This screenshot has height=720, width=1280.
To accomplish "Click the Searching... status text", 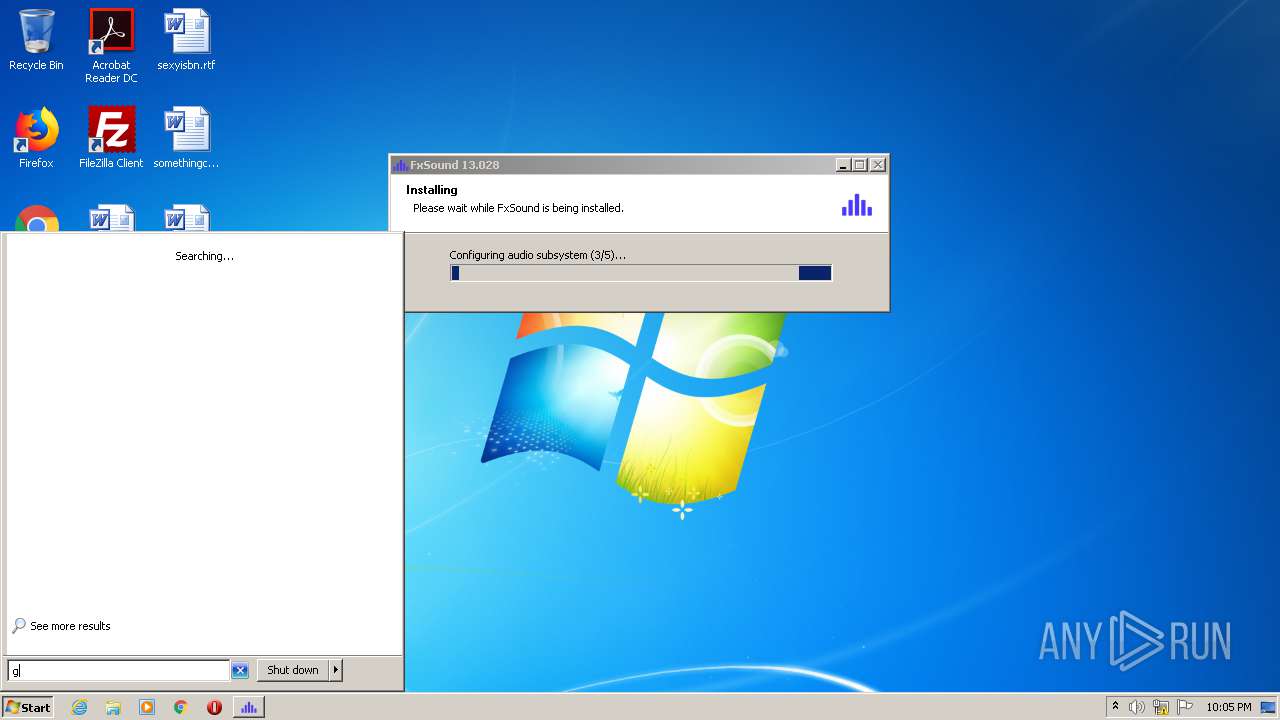I will [x=204, y=256].
